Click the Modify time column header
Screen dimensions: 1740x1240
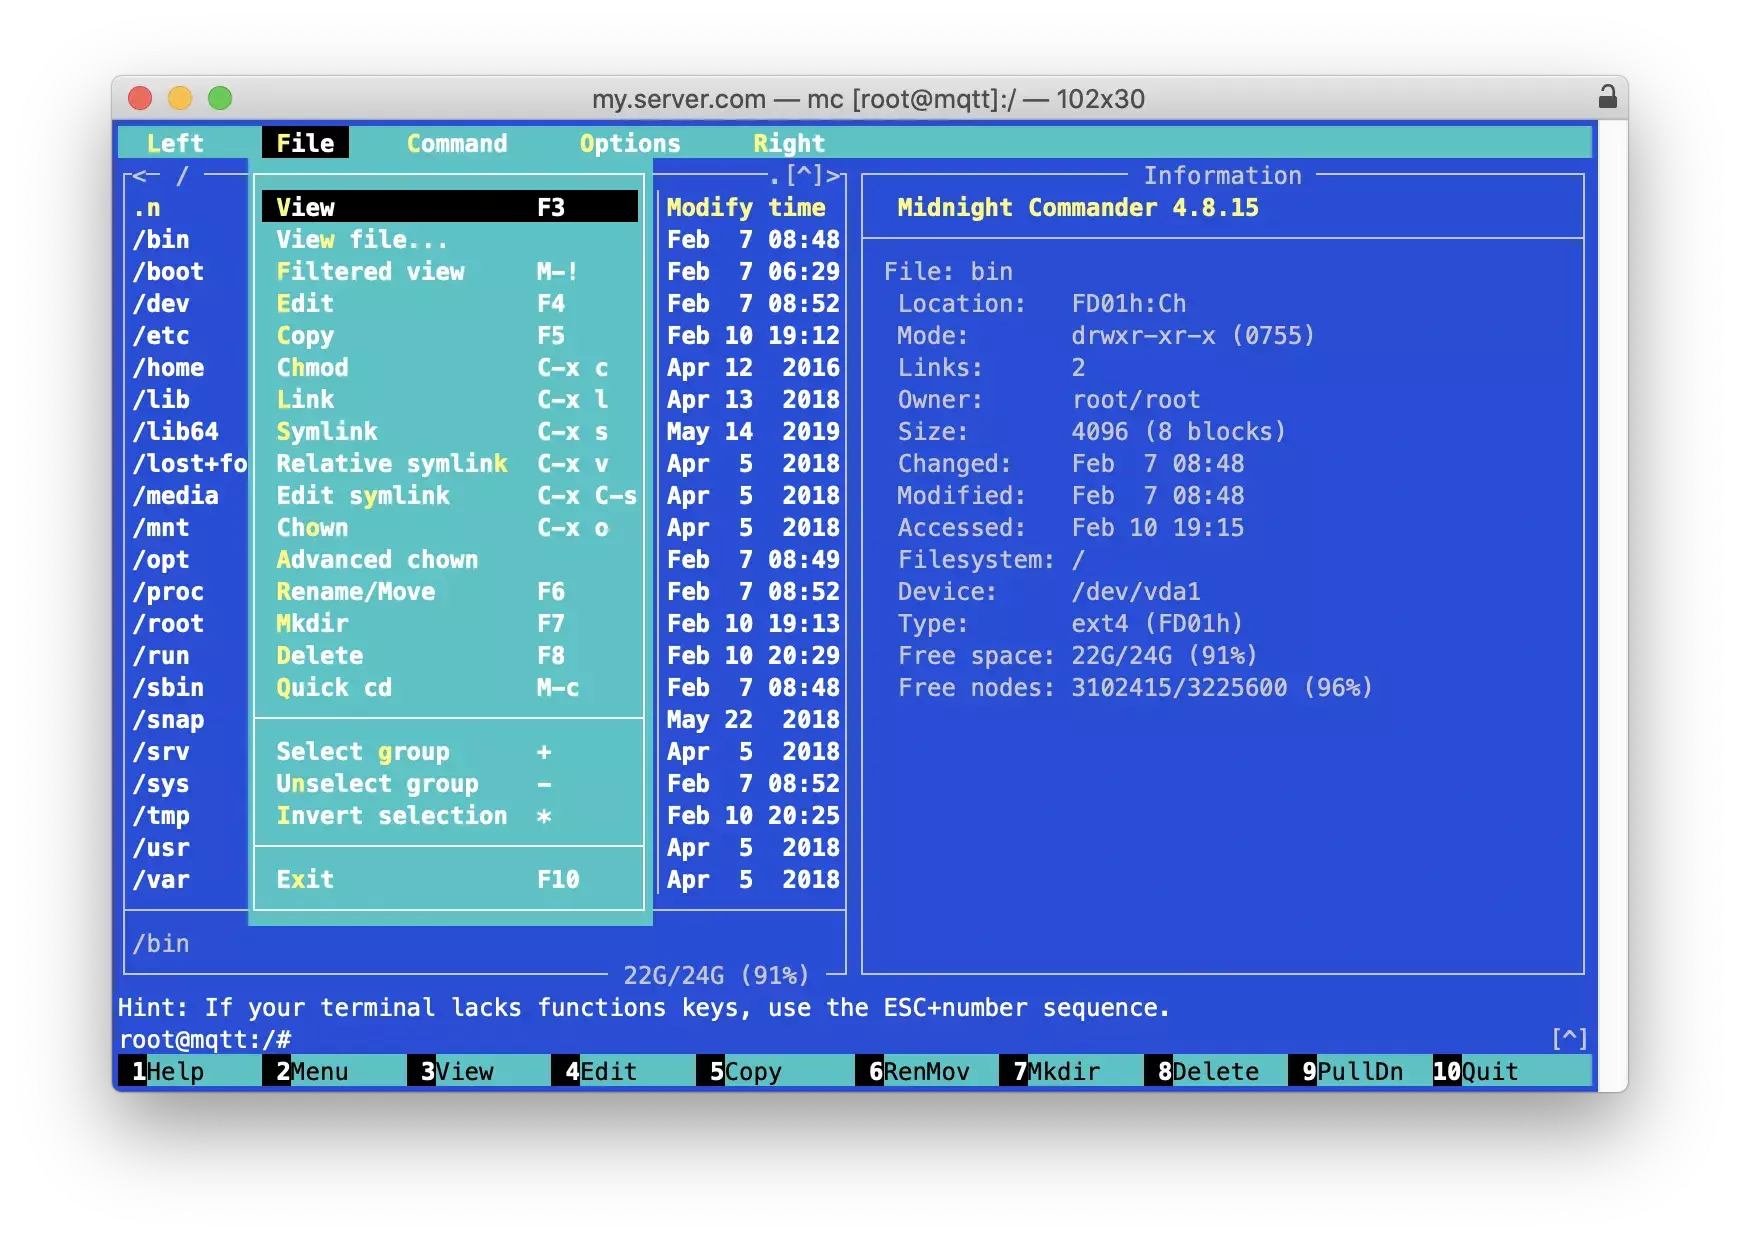pos(746,207)
